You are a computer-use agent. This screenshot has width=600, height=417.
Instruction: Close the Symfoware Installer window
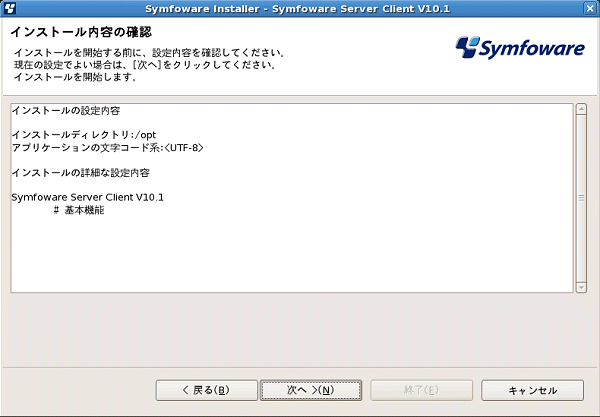(590, 8)
